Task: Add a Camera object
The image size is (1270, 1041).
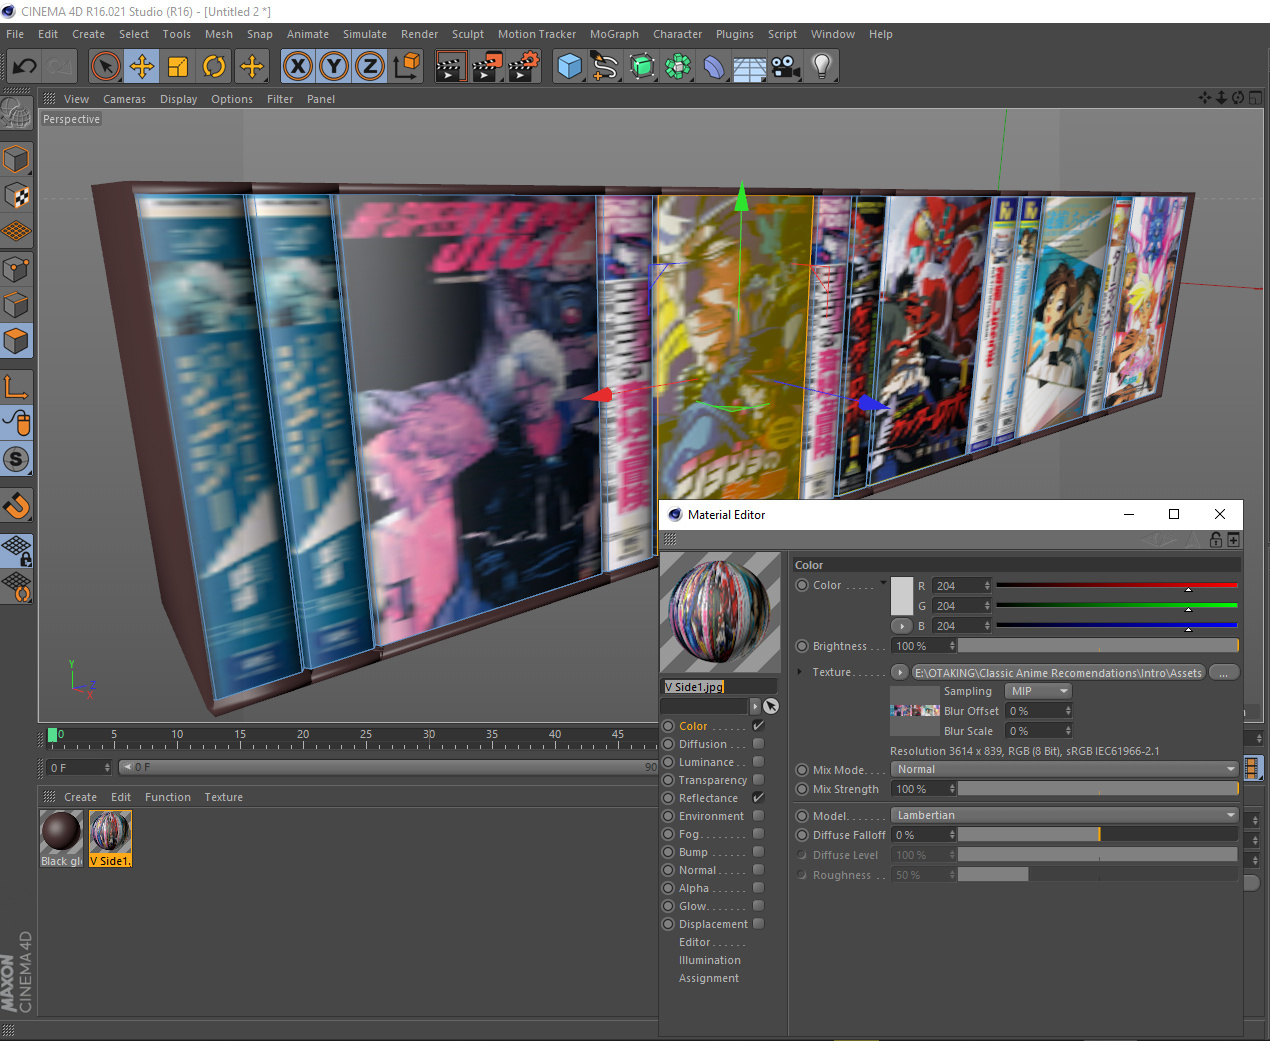Action: (786, 67)
